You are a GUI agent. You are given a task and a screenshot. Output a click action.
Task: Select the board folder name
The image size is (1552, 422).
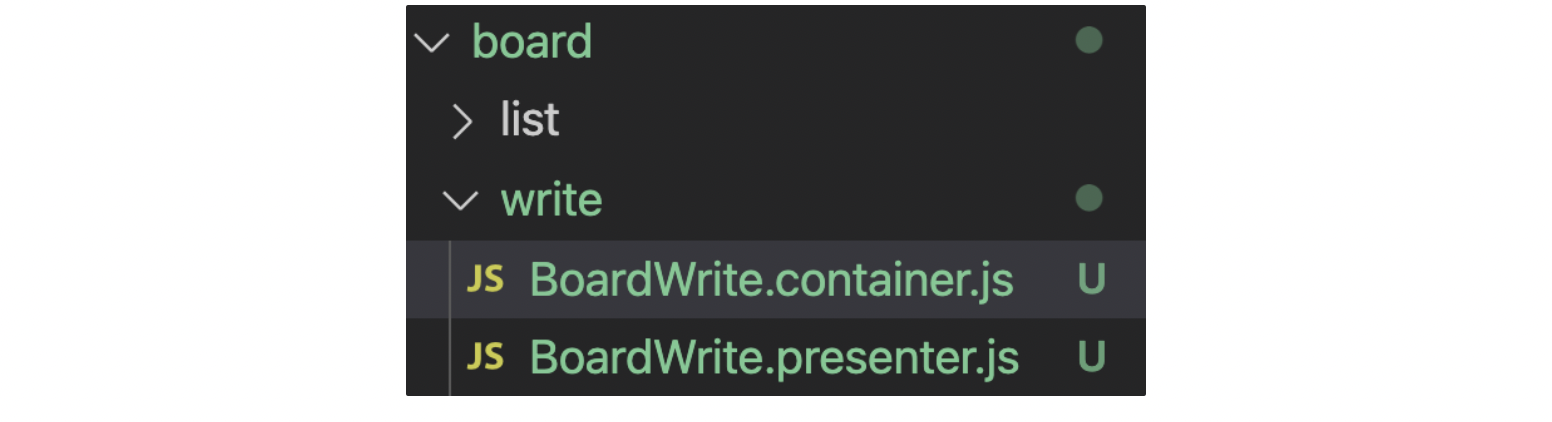pos(532,42)
